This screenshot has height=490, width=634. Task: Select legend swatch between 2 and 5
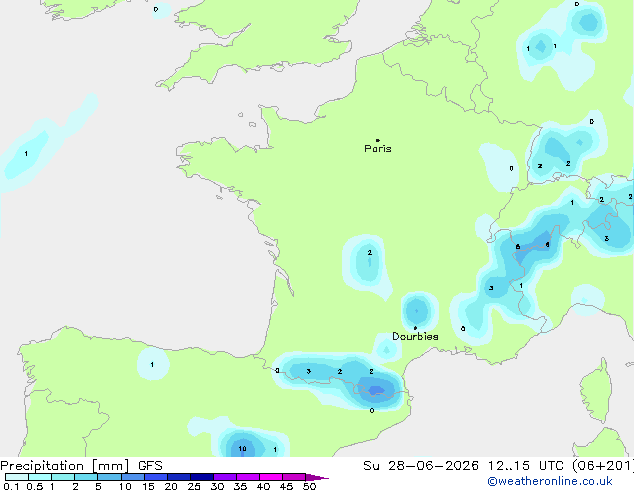(x=86, y=477)
